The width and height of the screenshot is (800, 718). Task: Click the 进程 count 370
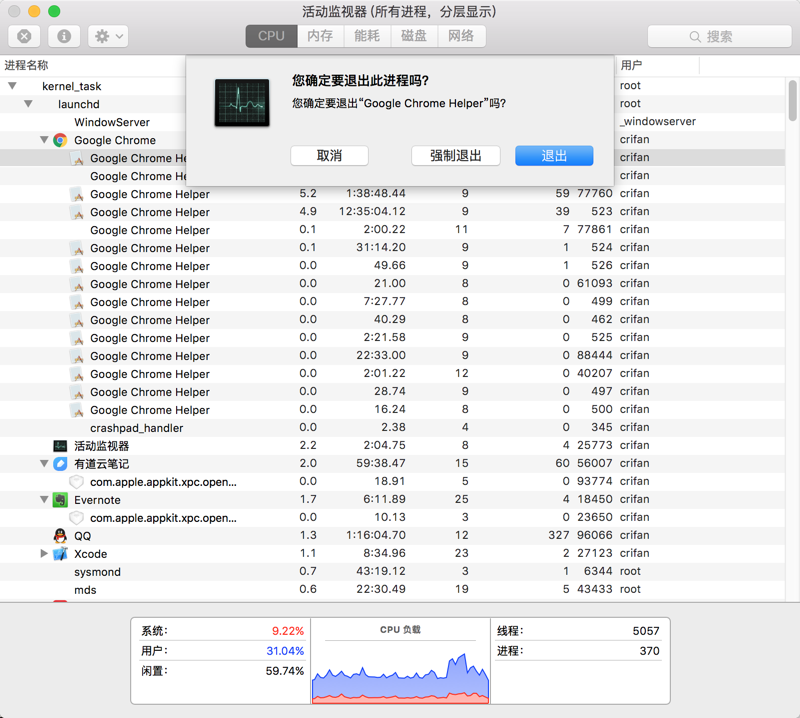coord(649,651)
